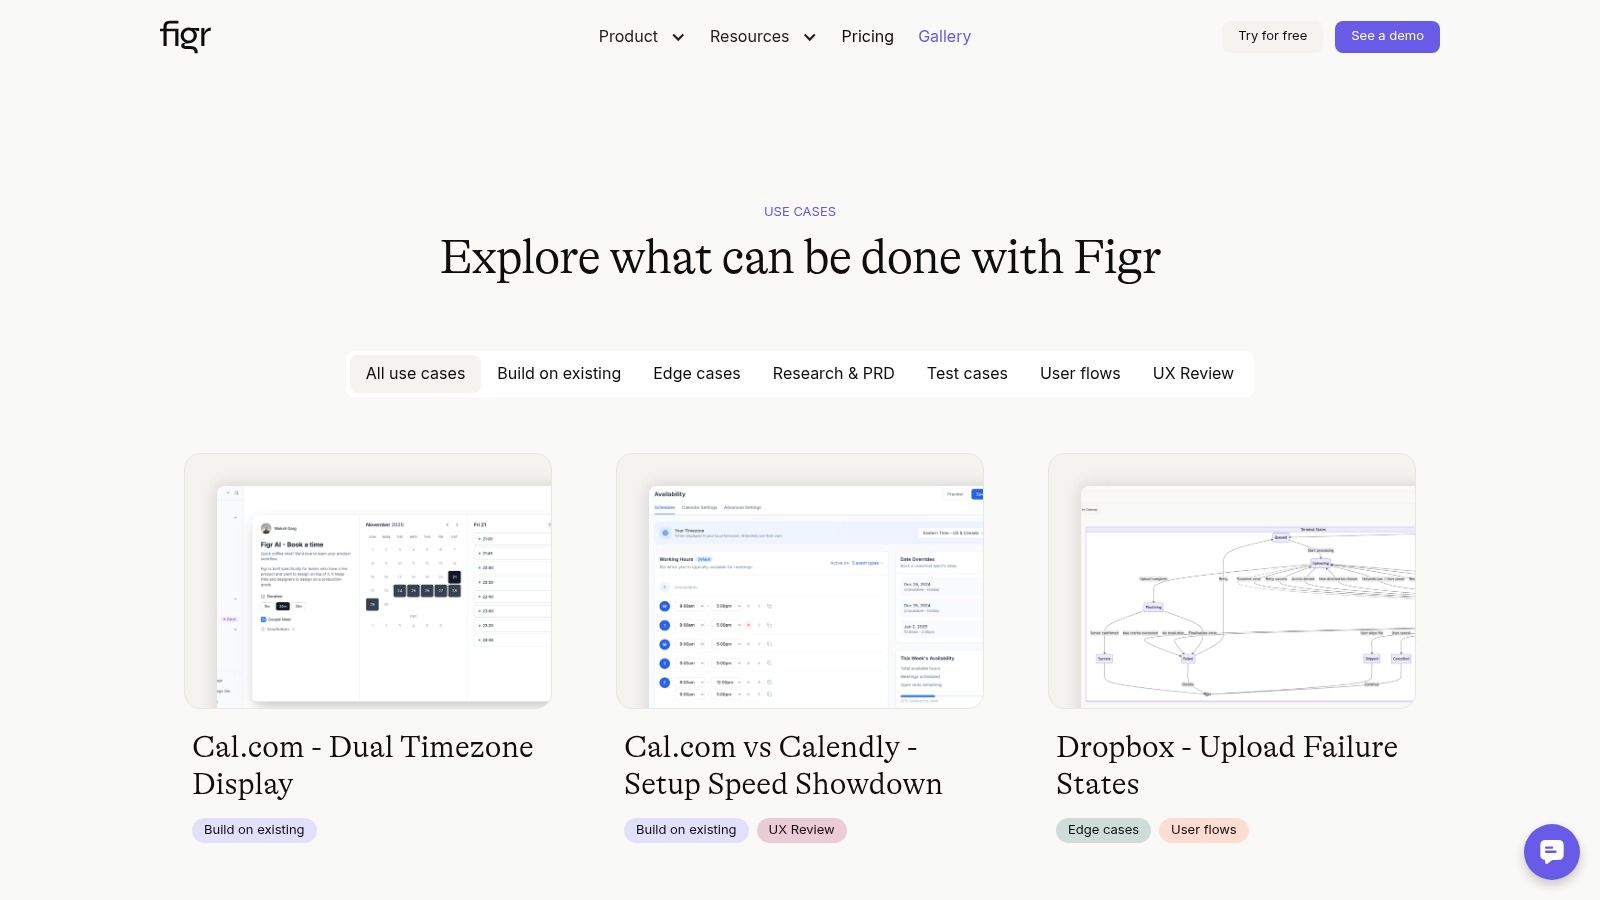This screenshot has width=1600, height=900.
Task: Switch to the Edge cases tab
Action: click(697, 374)
